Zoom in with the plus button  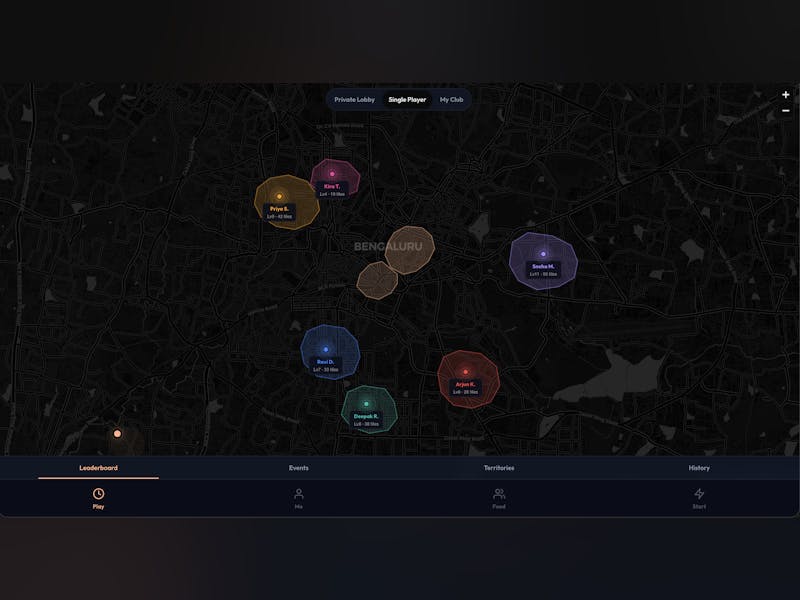click(786, 95)
